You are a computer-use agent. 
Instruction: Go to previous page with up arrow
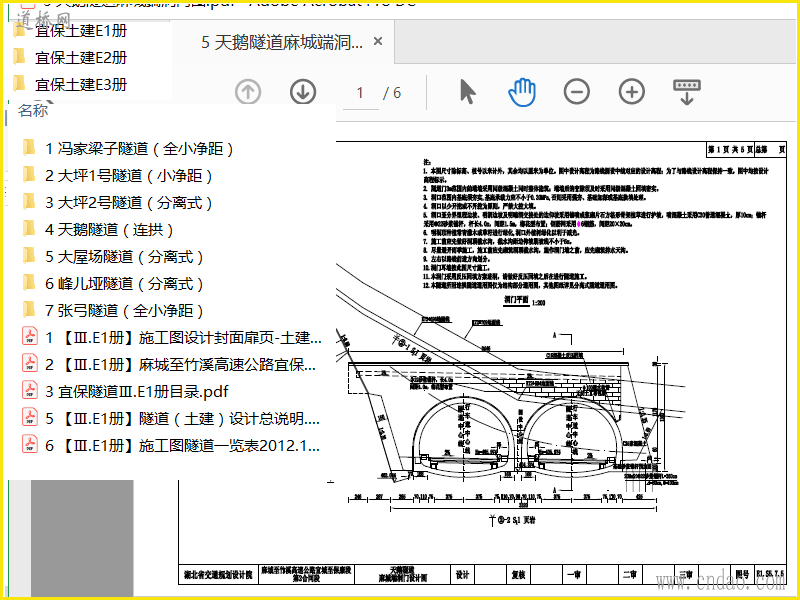pos(248,92)
